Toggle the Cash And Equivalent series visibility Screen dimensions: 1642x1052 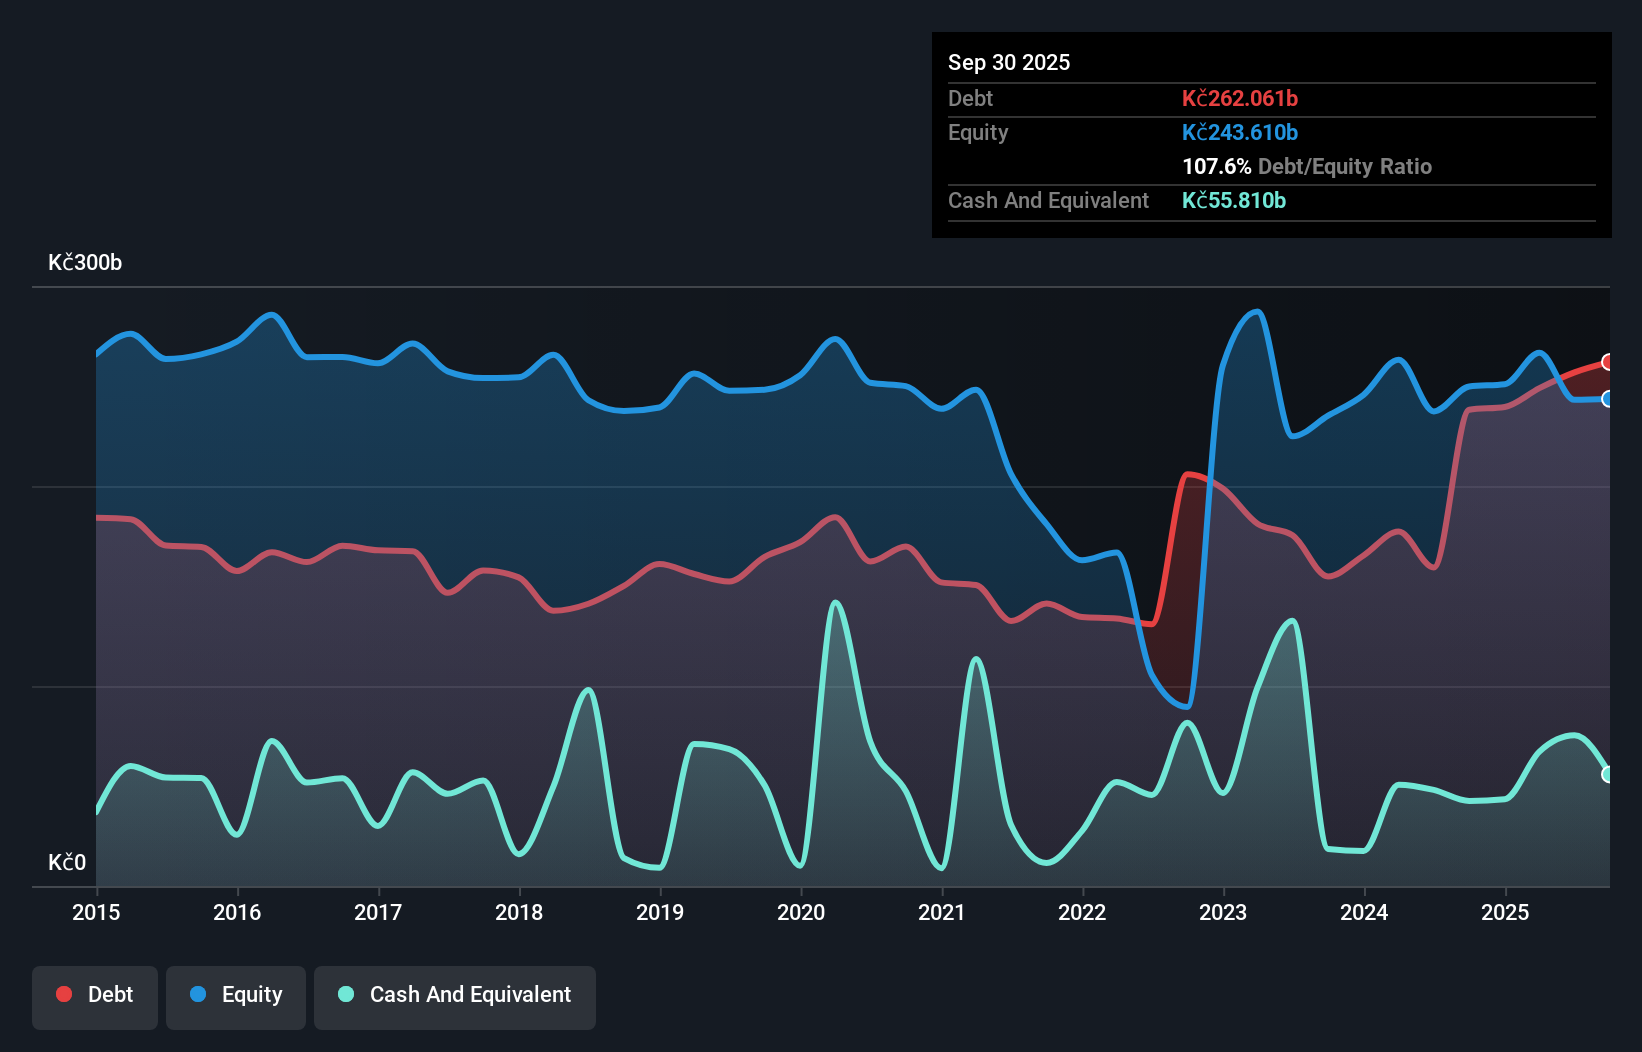click(454, 995)
